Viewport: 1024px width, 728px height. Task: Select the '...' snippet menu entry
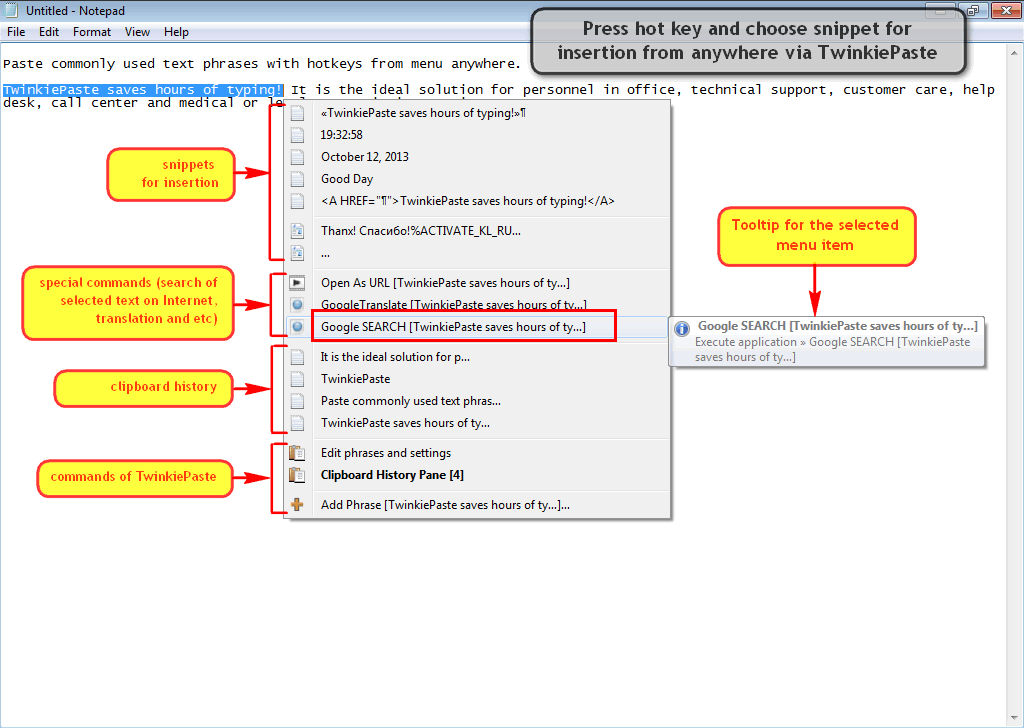click(478, 253)
